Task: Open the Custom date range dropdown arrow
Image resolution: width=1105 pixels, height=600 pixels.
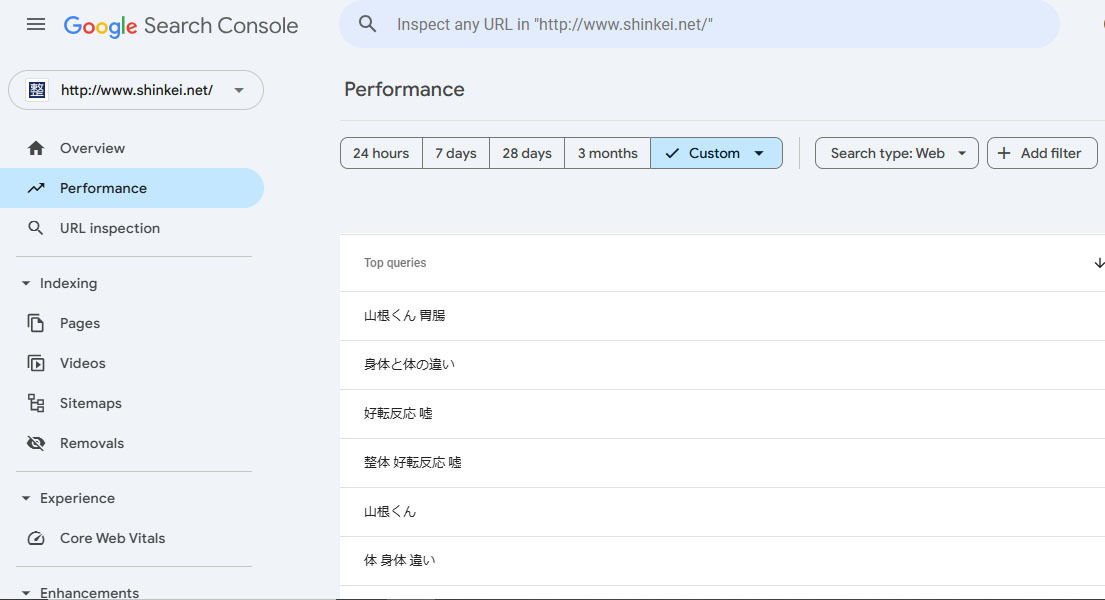Action: 759,153
